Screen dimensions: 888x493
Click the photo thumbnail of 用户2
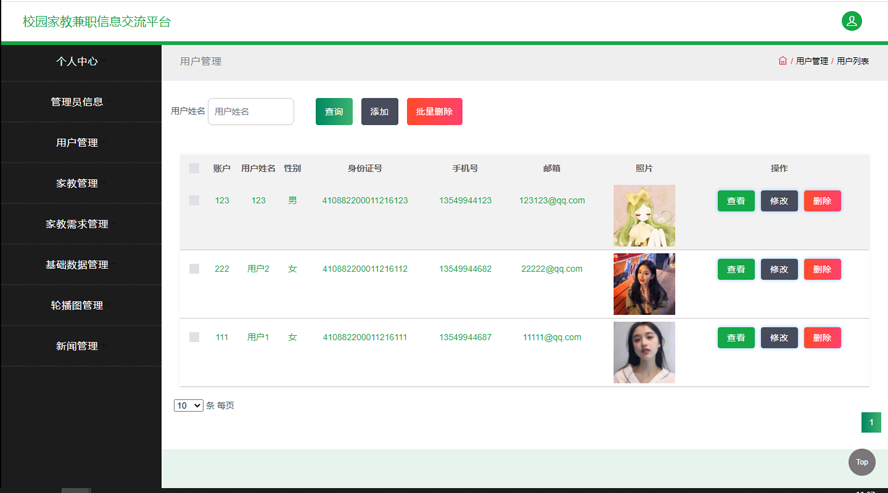644,284
